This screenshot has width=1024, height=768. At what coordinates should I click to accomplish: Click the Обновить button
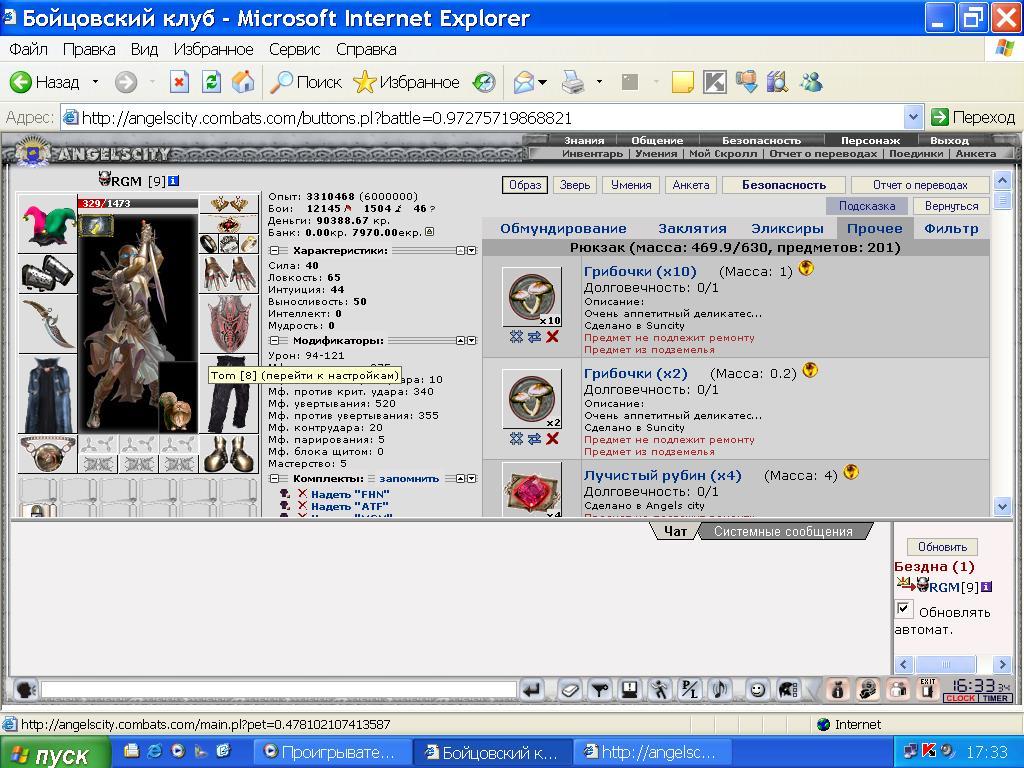click(942, 547)
